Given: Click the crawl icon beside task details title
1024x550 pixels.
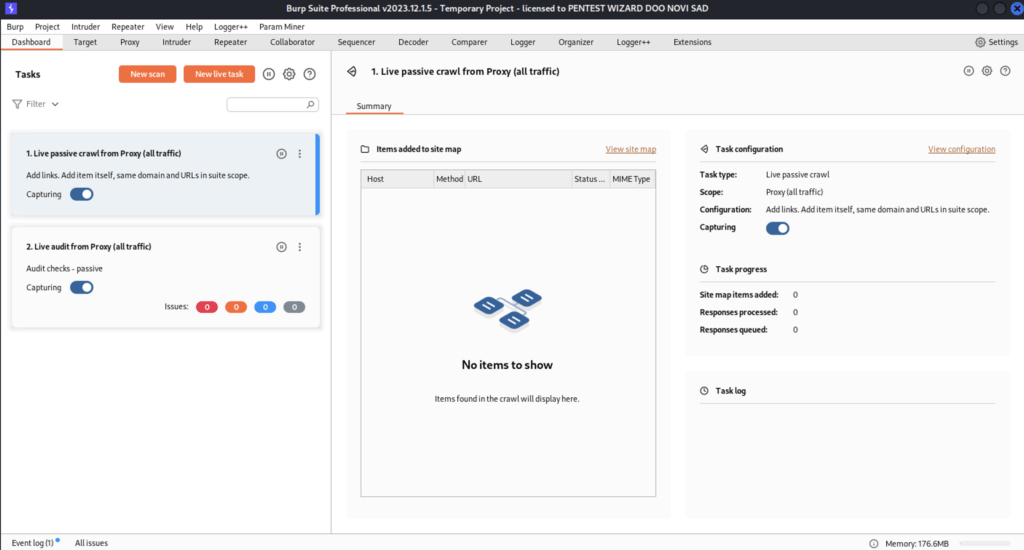Looking at the screenshot, I should (x=352, y=71).
